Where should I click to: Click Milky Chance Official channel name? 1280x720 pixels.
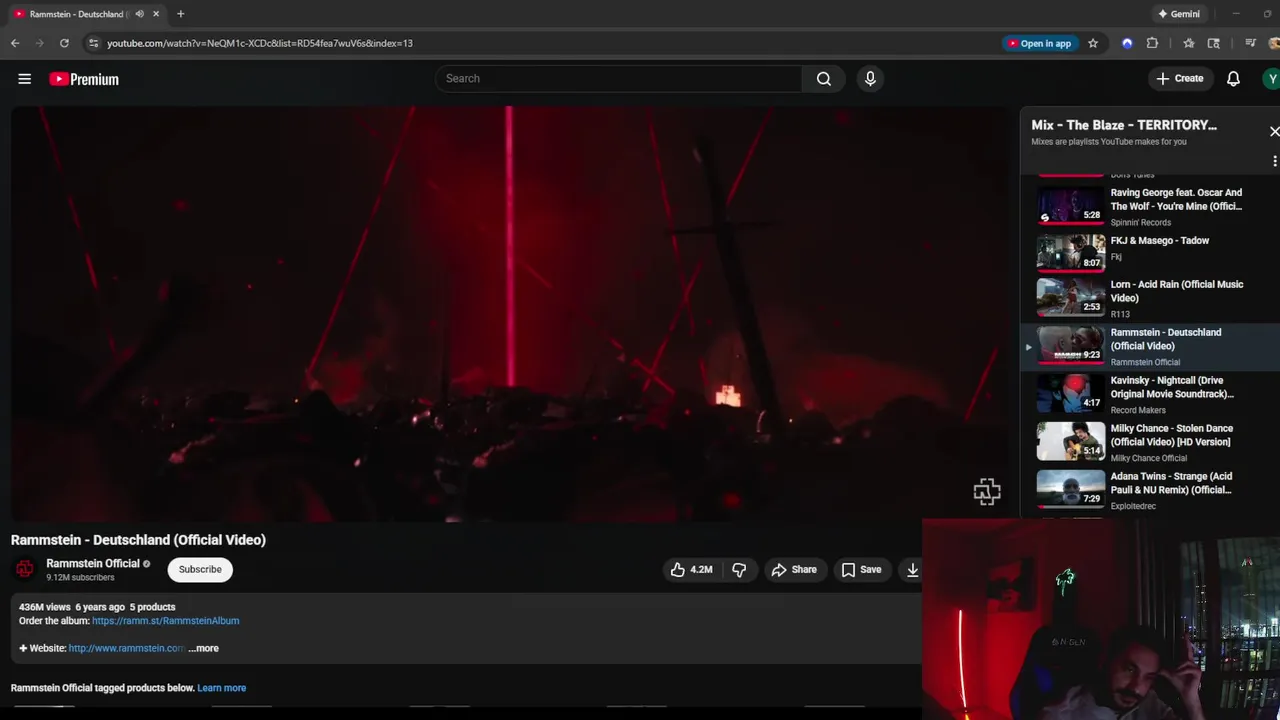(1149, 458)
